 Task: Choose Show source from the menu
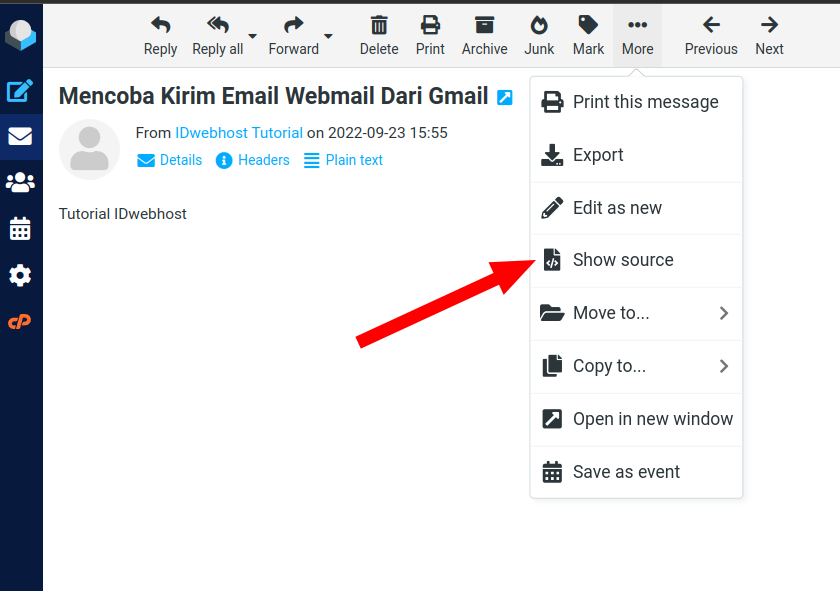[x=636, y=260]
